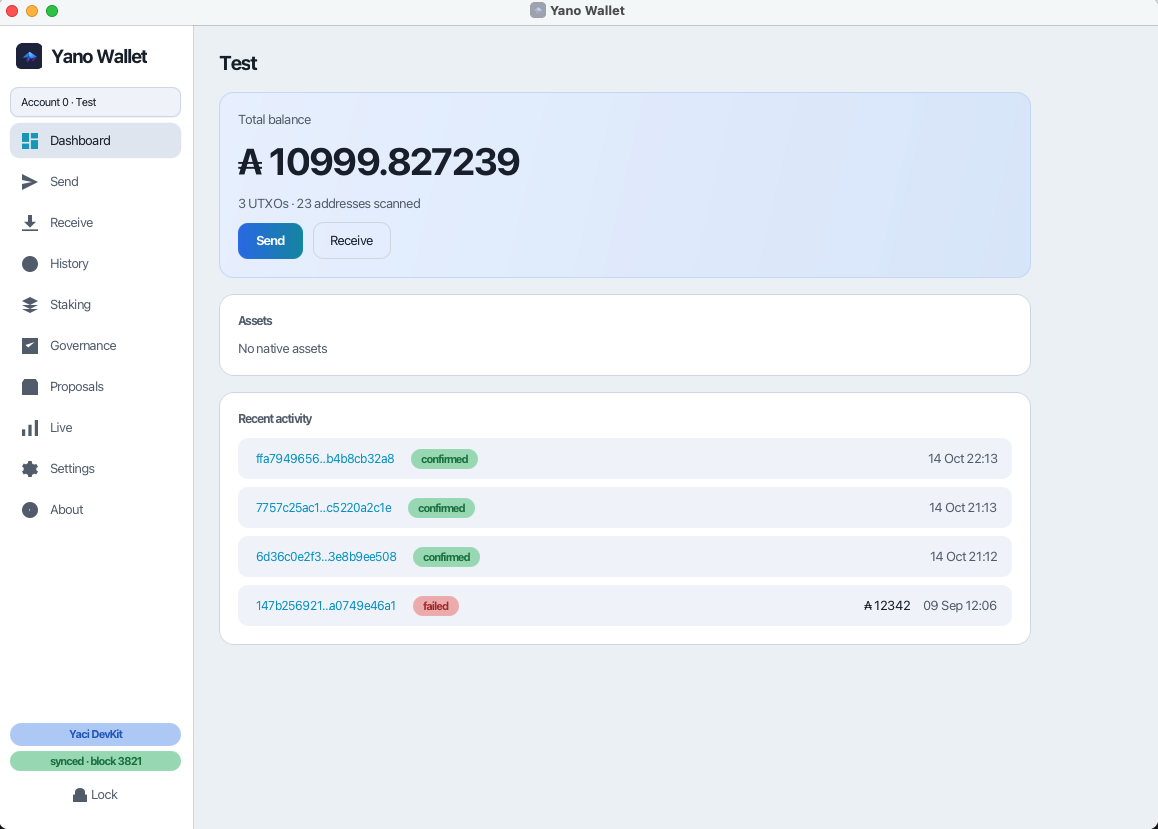Navigate to Governance

pyautogui.click(x=95, y=345)
